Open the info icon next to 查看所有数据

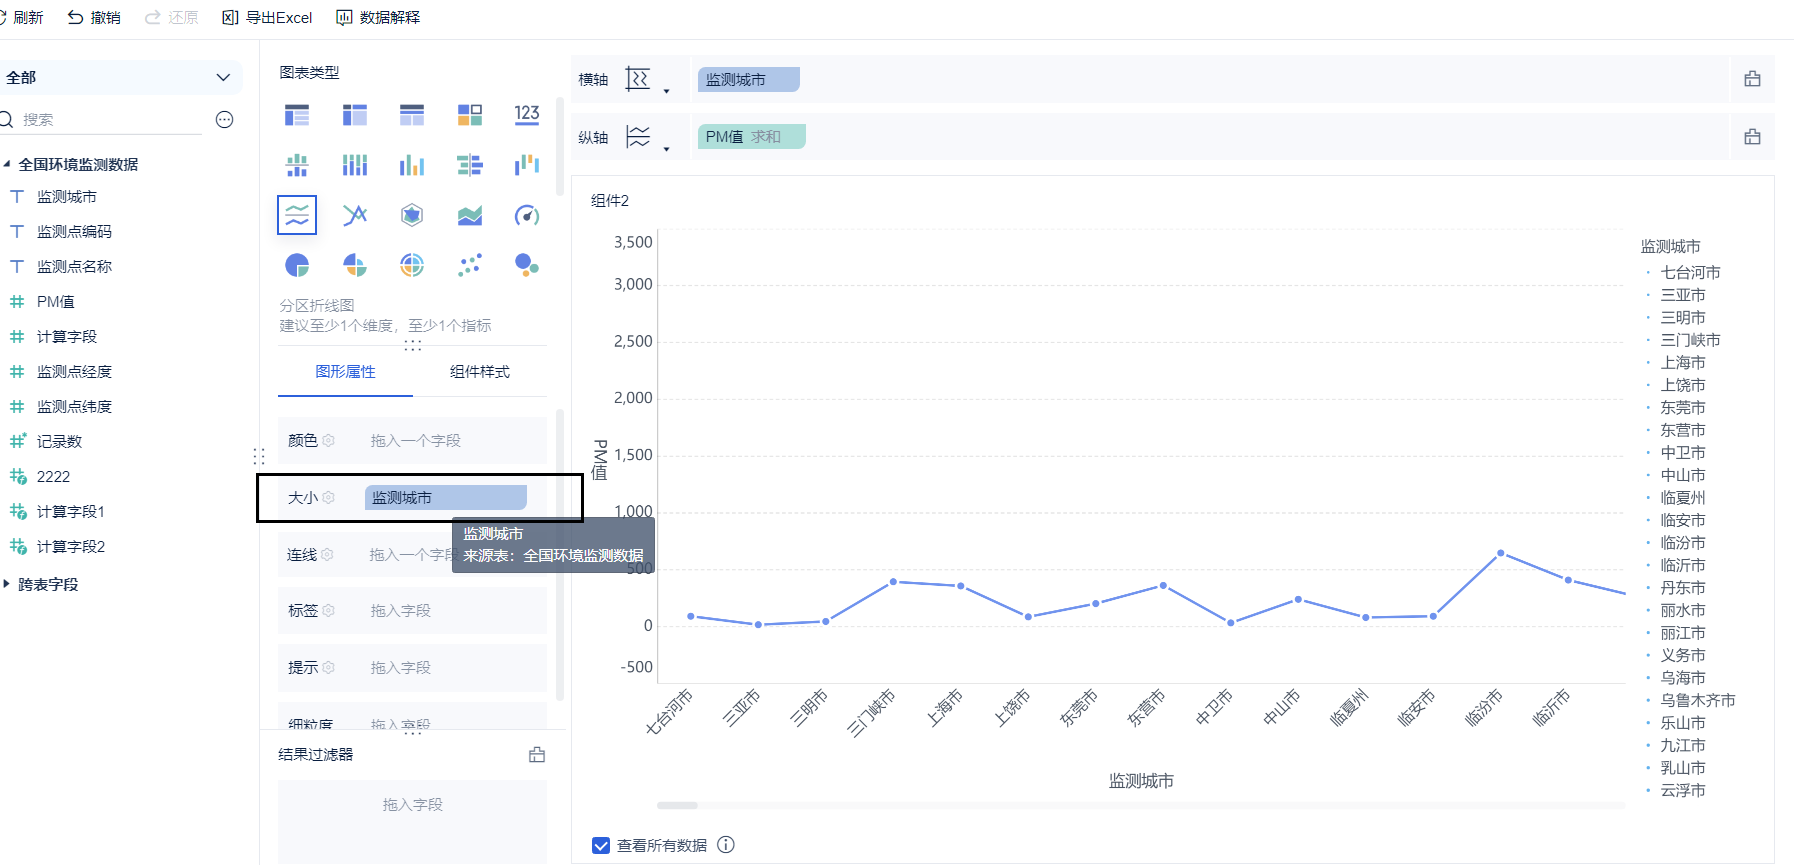726,845
